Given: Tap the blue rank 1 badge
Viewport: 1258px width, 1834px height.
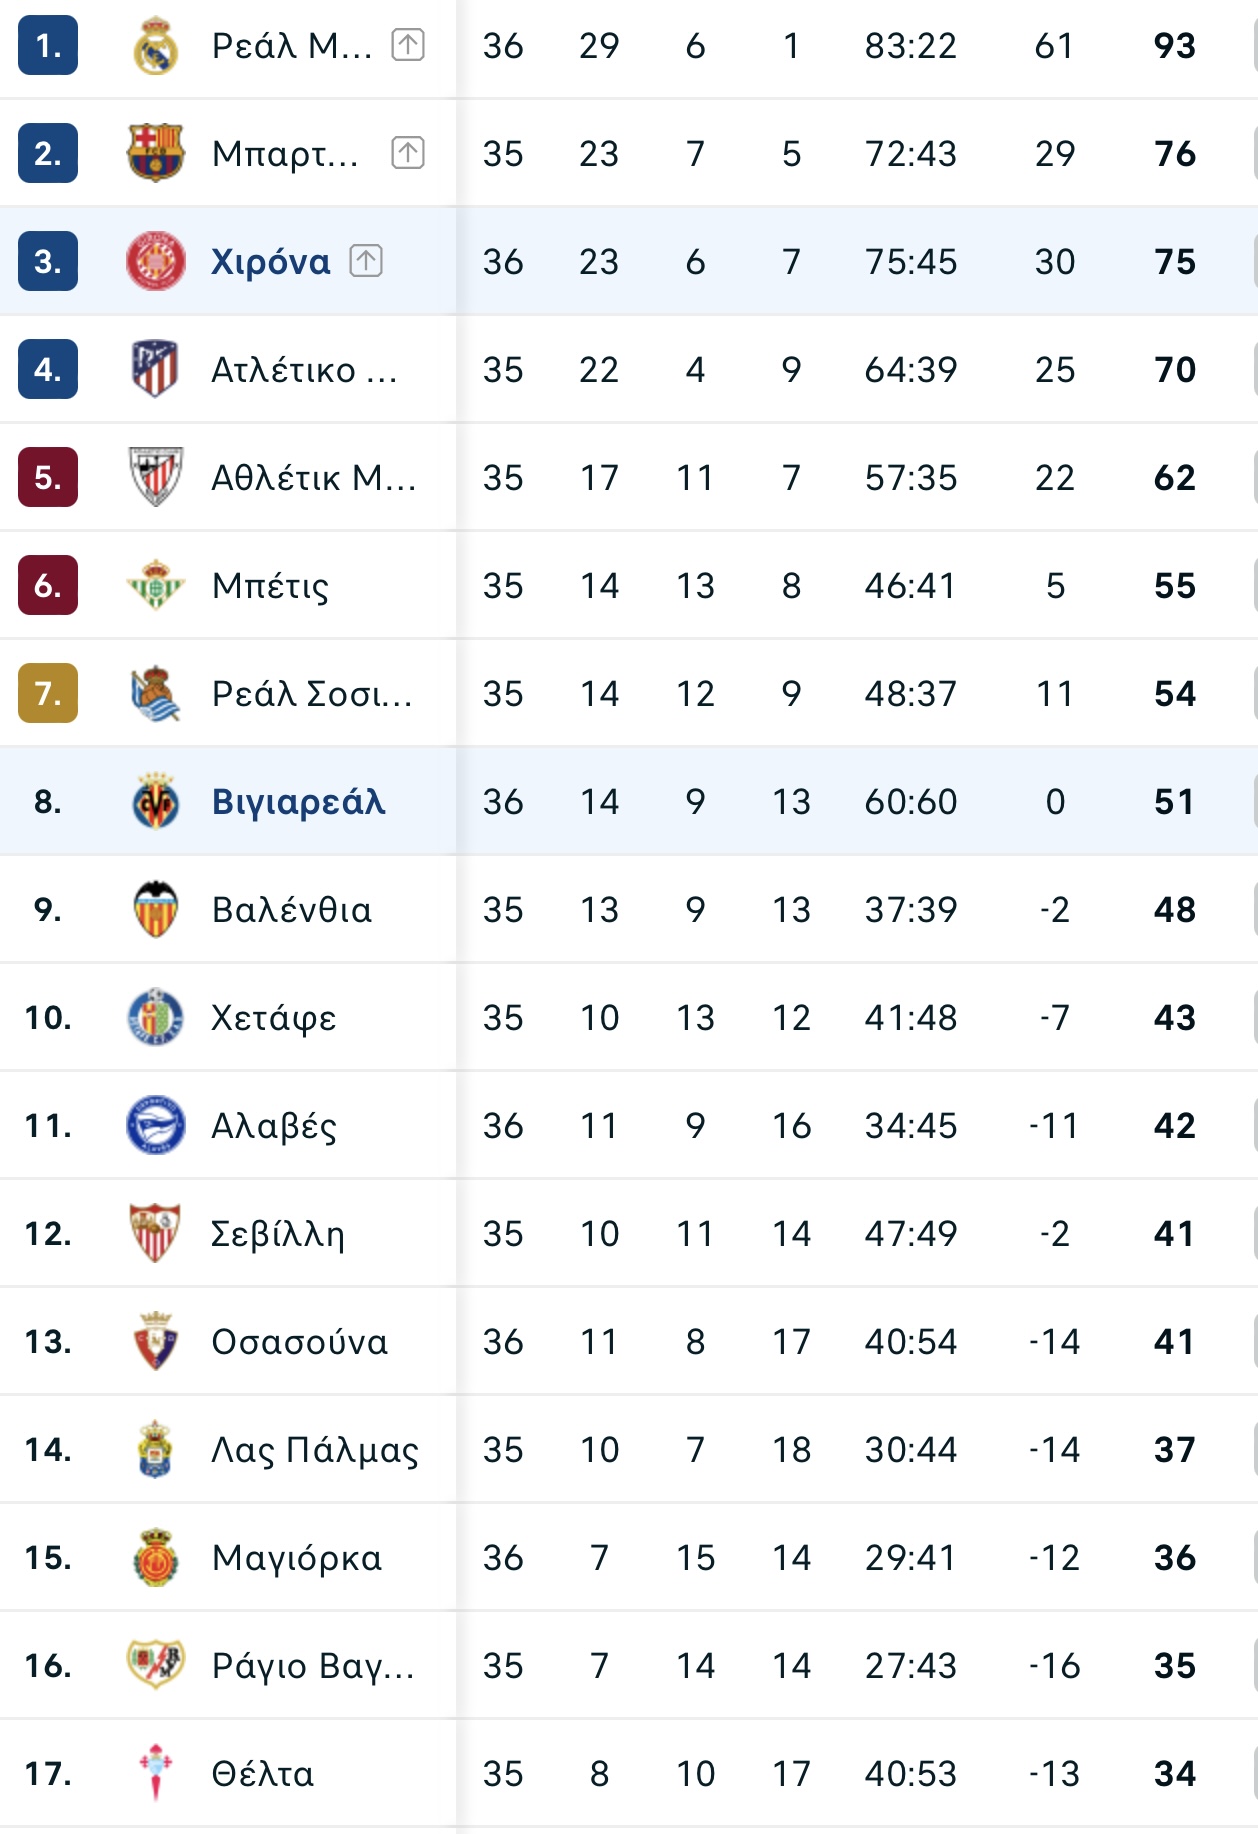Looking at the screenshot, I should tap(48, 45).
